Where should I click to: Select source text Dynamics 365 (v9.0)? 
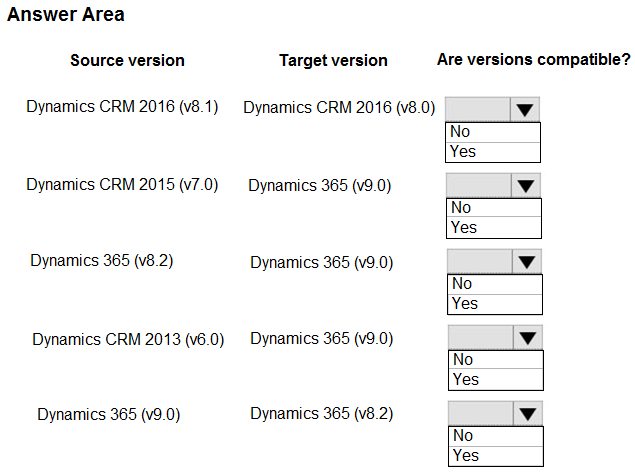point(109,415)
